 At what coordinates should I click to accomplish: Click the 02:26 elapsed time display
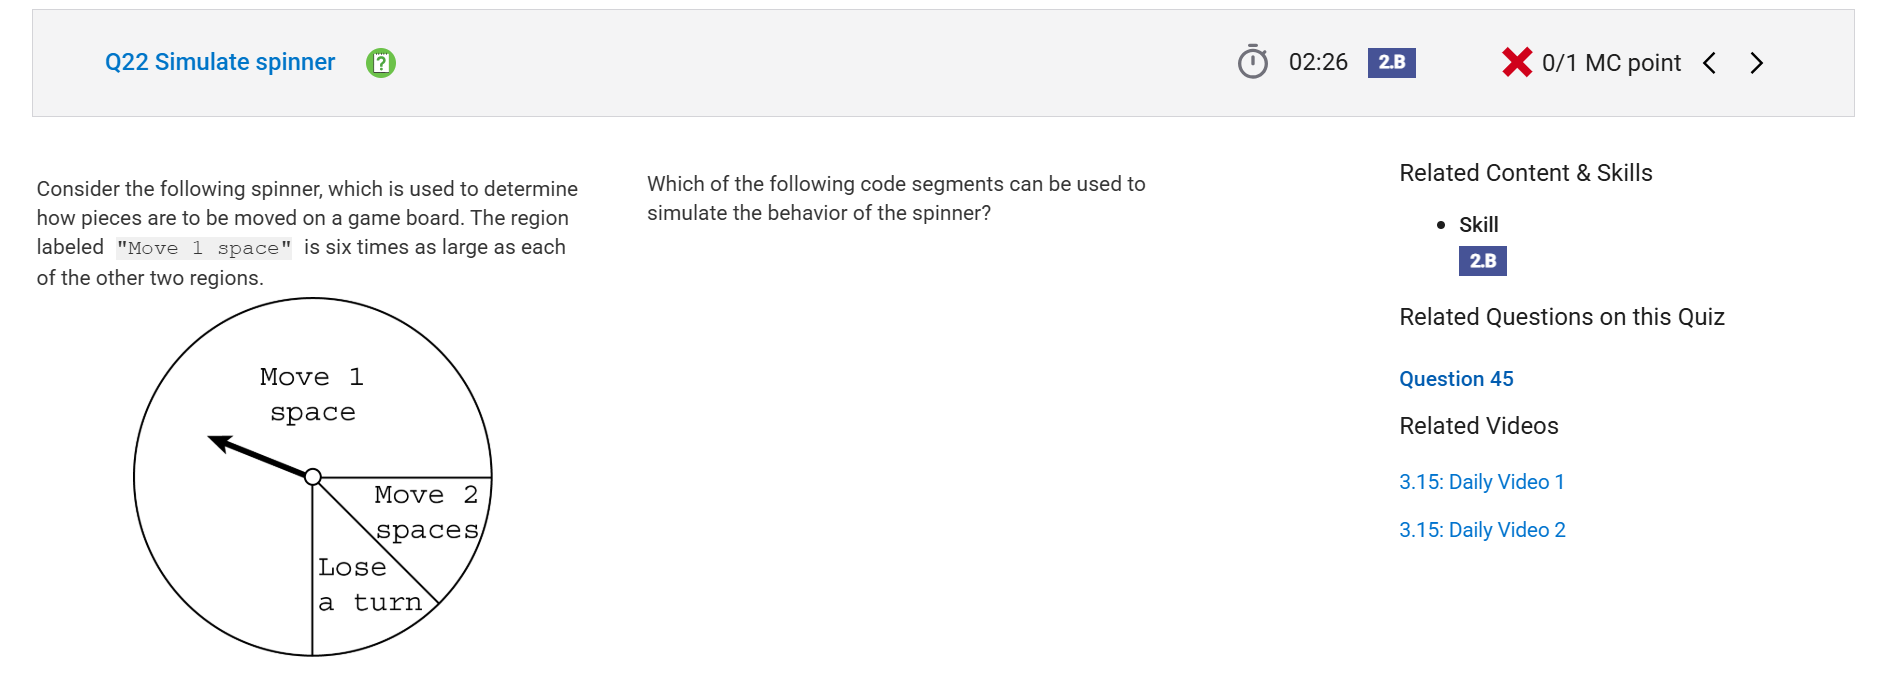1318,62
